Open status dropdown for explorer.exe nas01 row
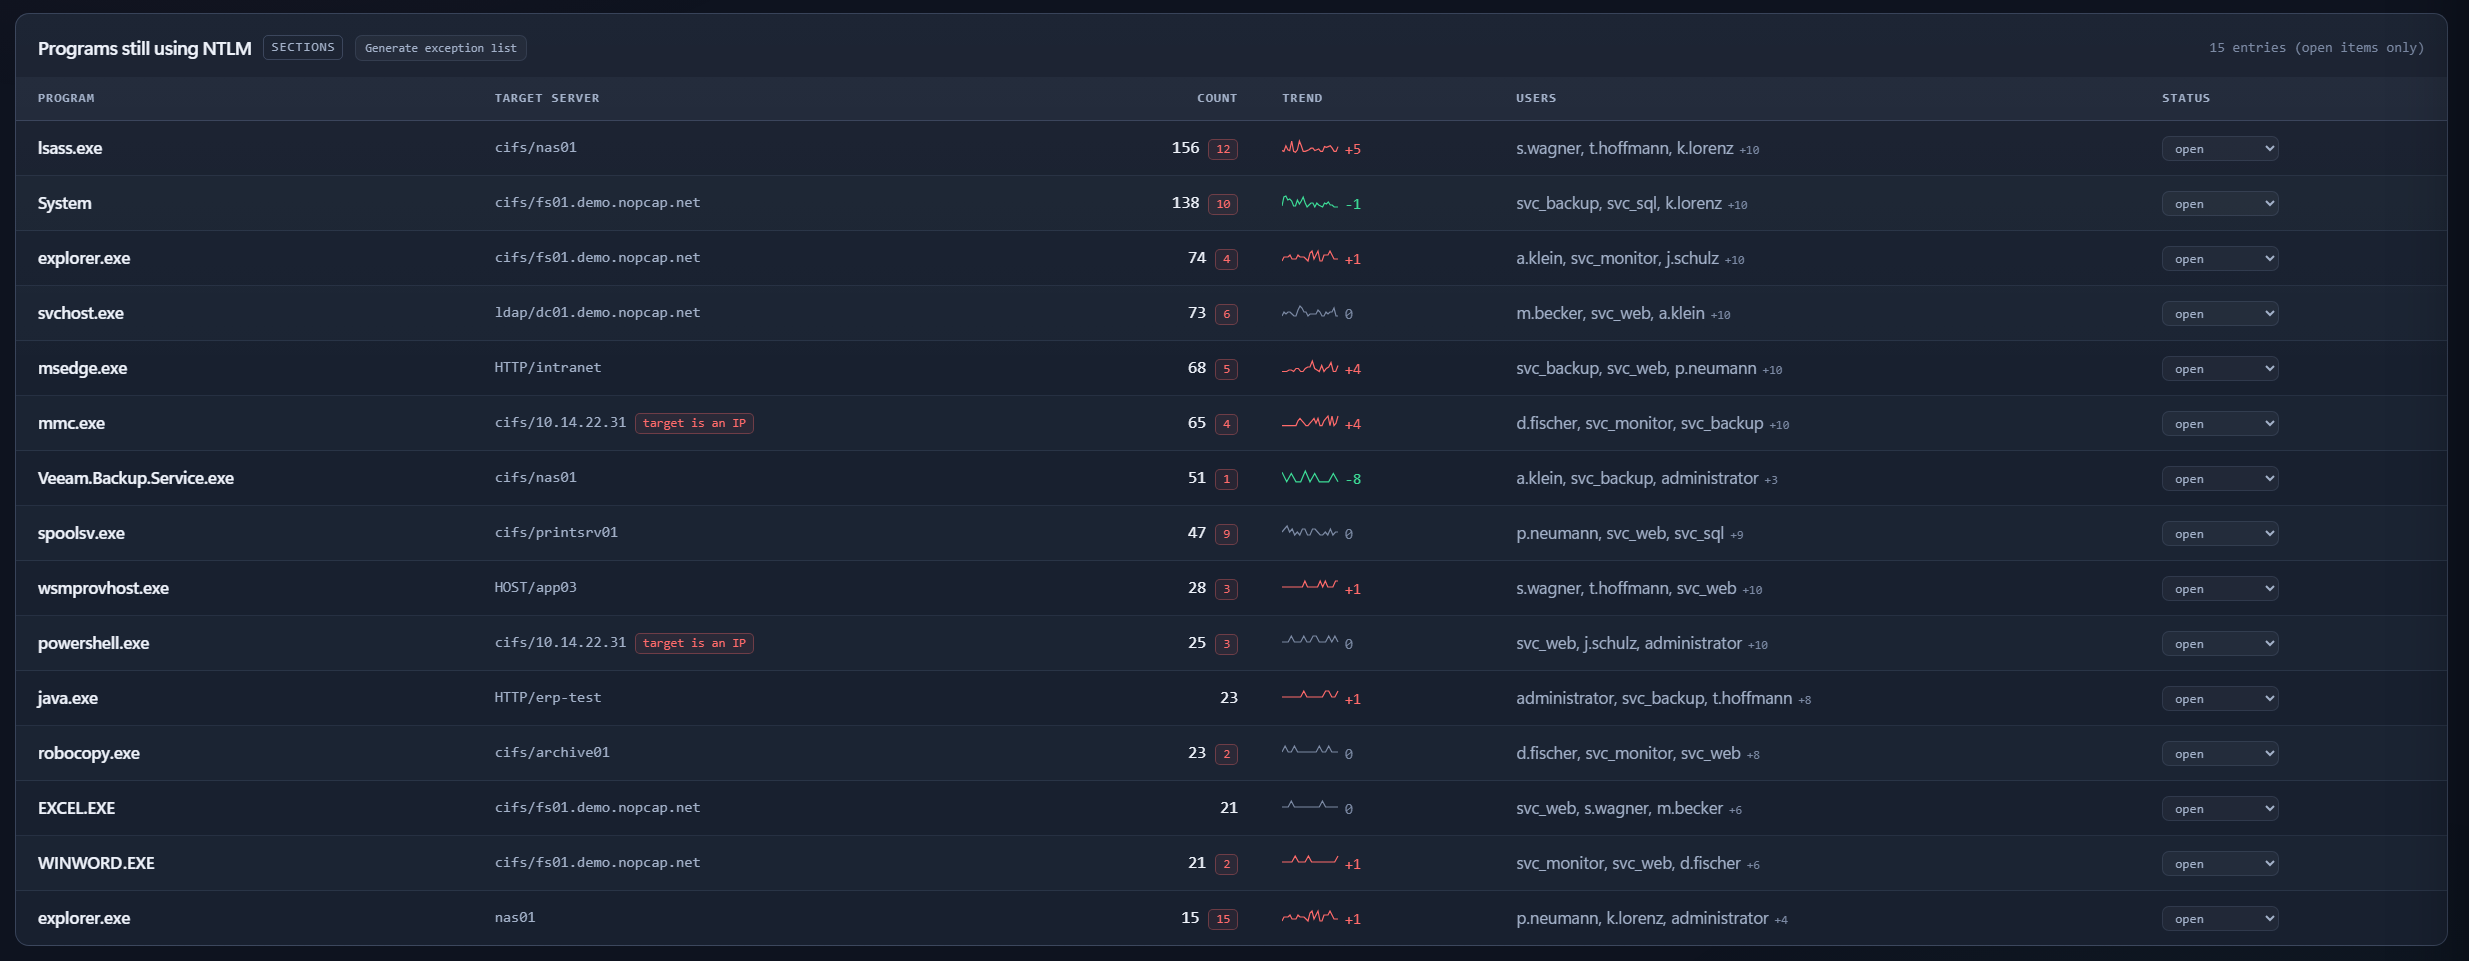 pos(2220,919)
